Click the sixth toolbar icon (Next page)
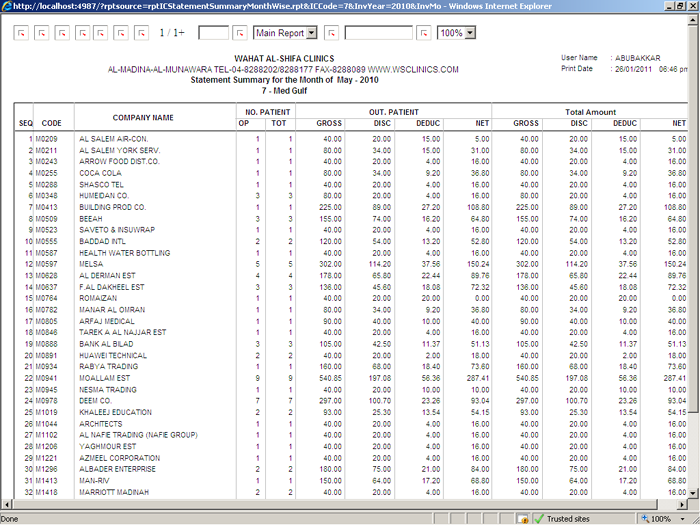 (121, 33)
